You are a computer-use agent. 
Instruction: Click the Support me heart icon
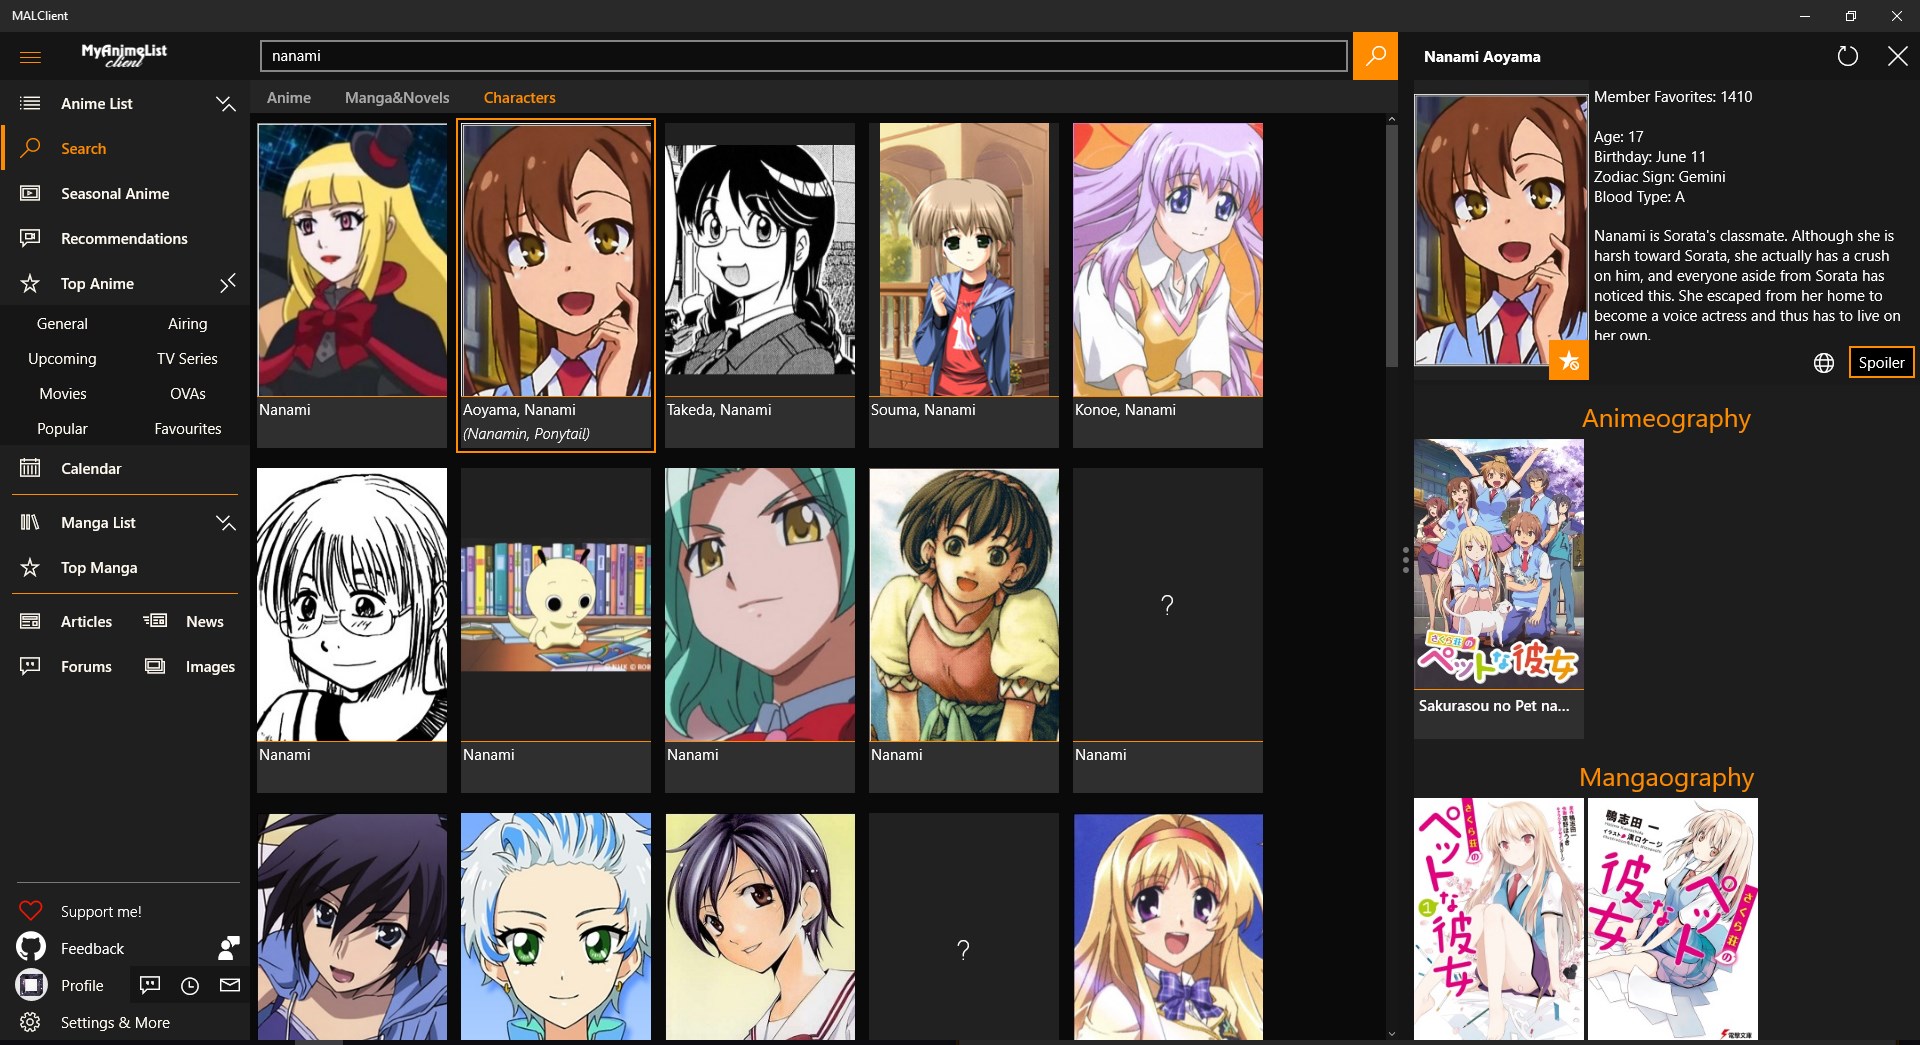[x=31, y=911]
